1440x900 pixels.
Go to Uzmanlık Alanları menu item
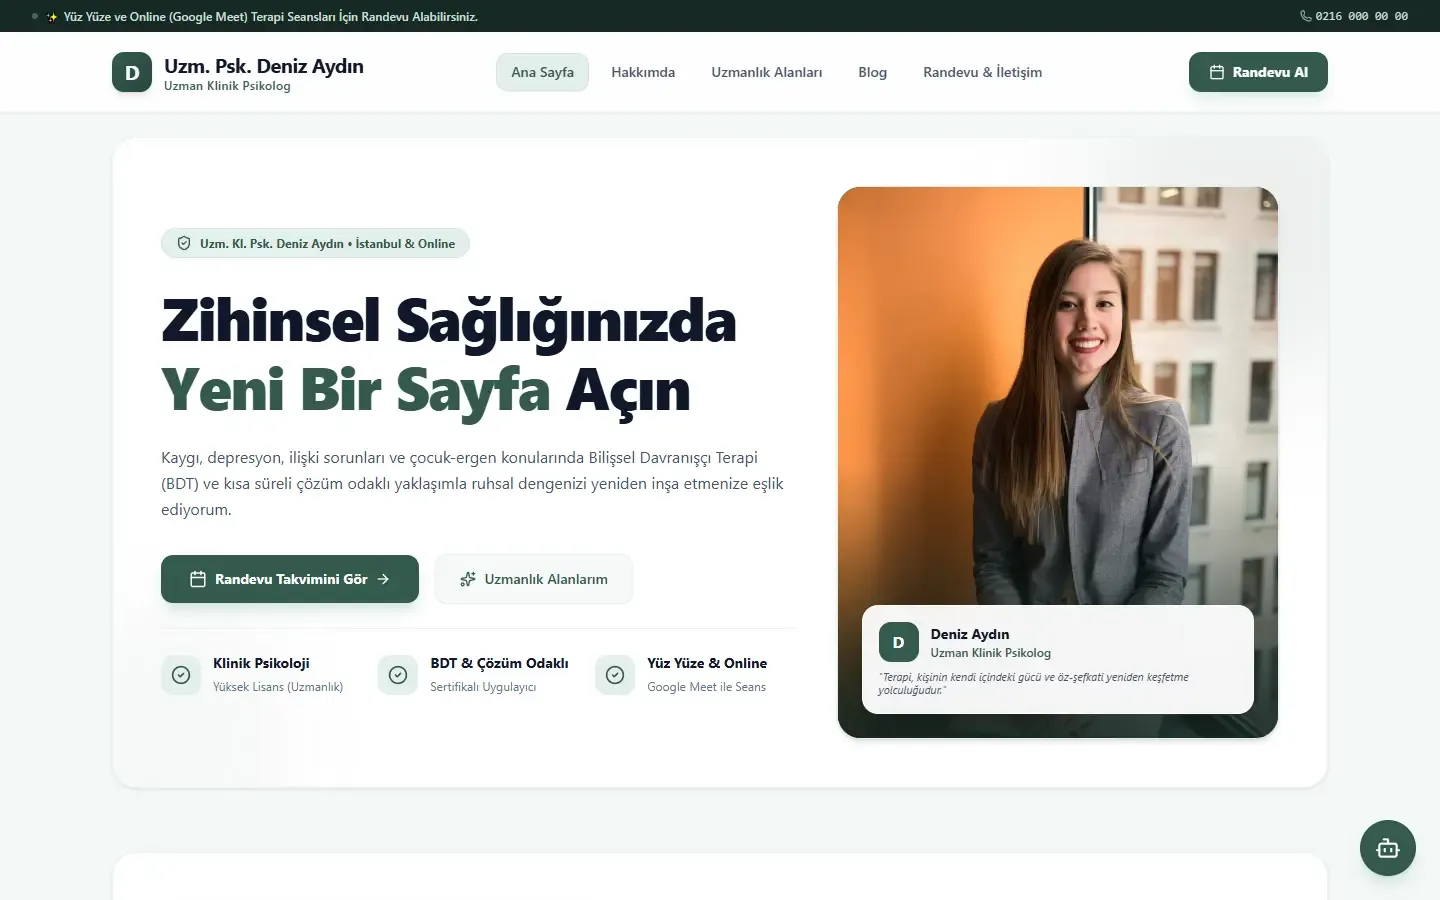coord(767,72)
